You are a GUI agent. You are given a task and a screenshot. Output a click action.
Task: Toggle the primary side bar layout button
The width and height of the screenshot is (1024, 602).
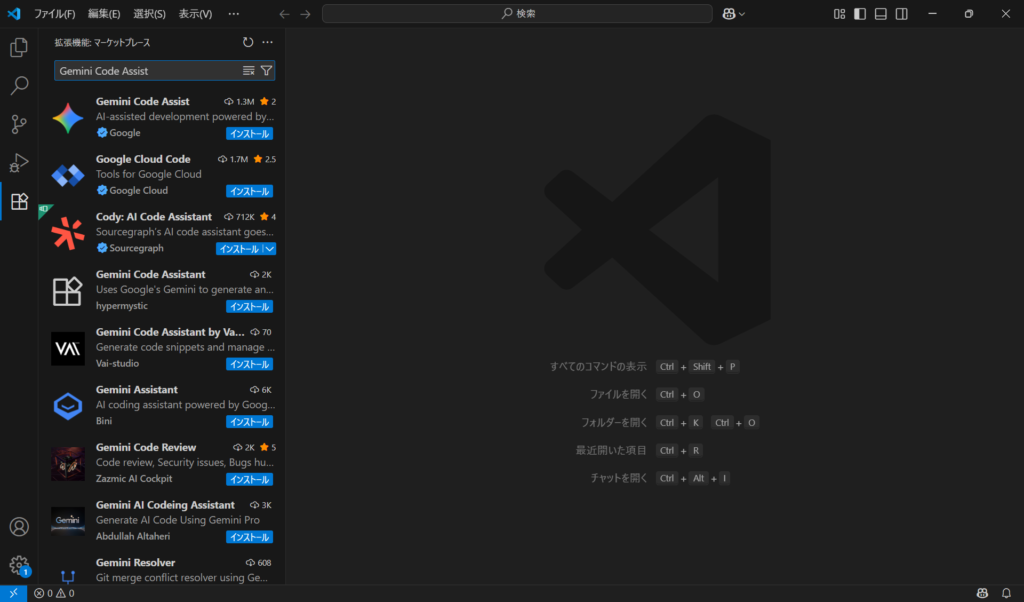(860, 14)
